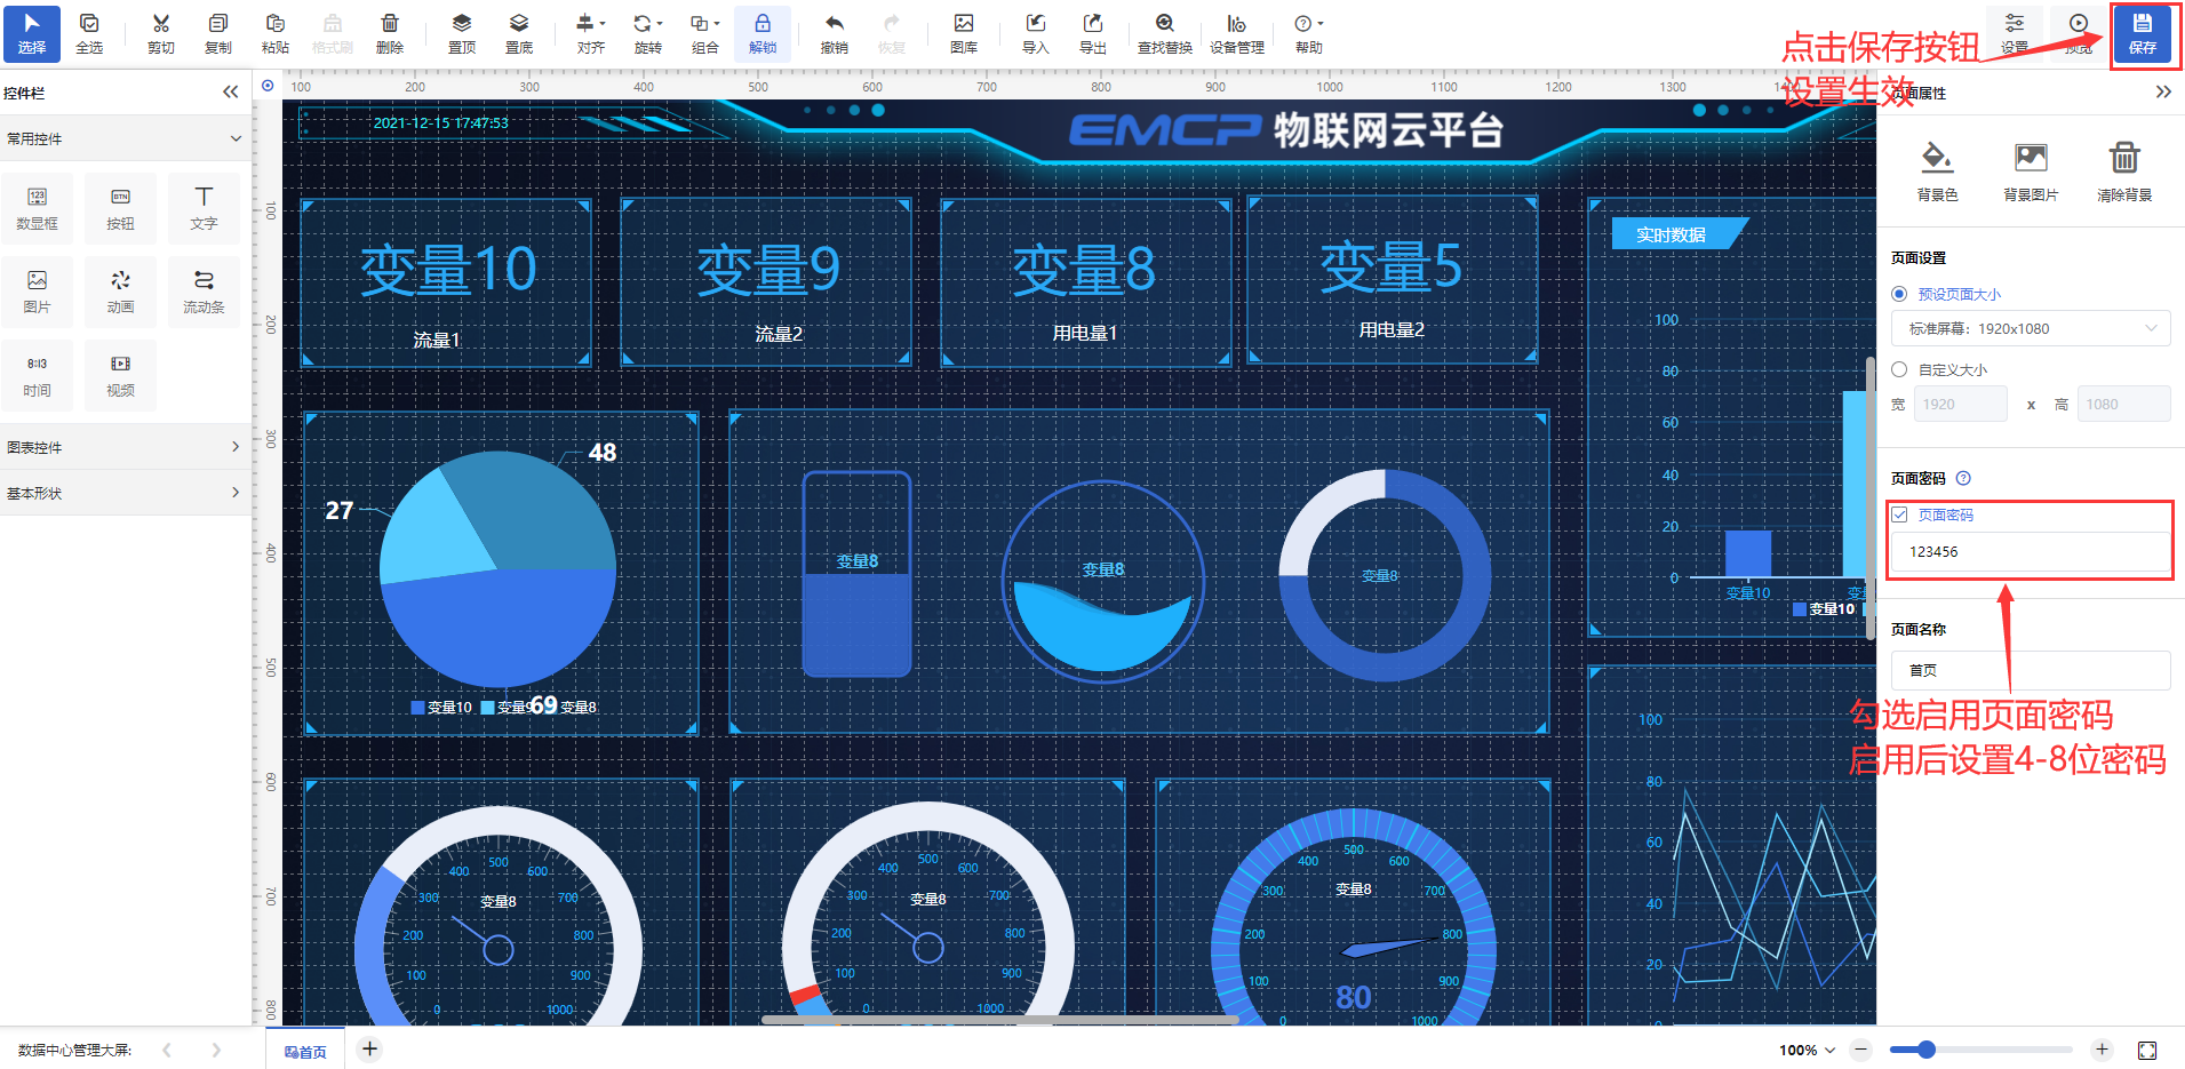Open 查找替换 find and replace

point(1164,33)
